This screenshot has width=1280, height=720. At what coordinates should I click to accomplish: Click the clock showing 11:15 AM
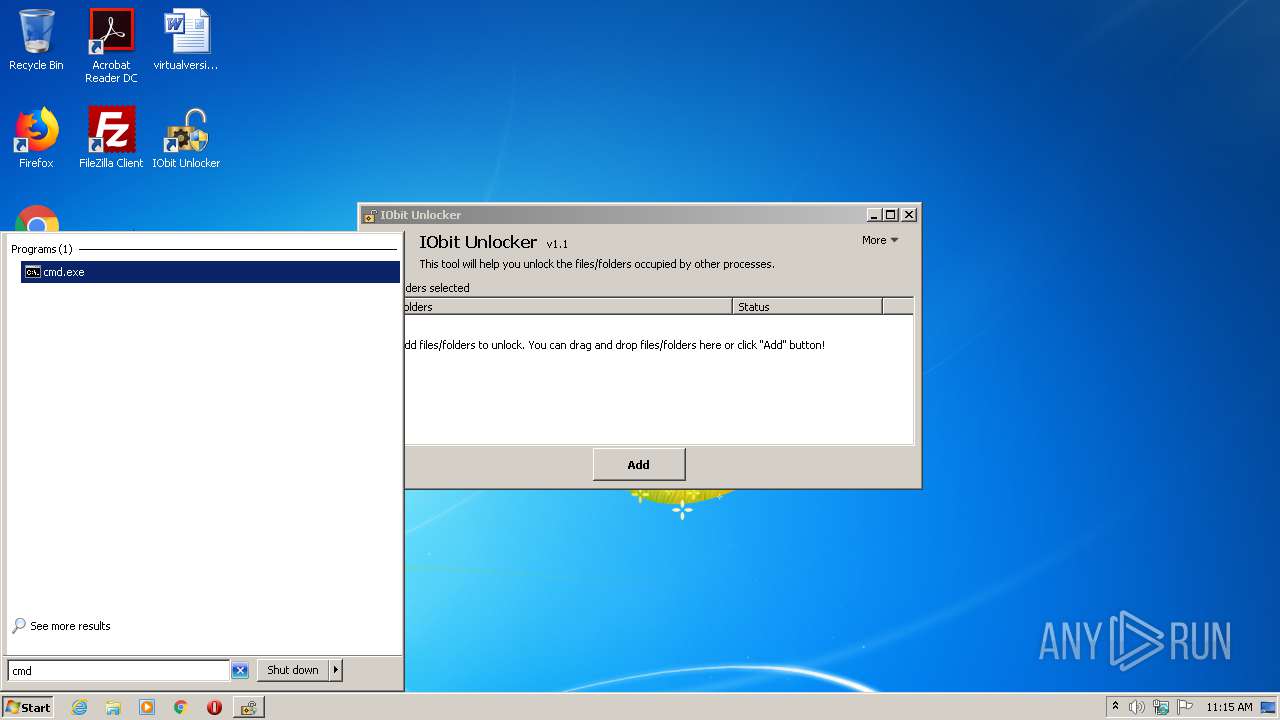coord(1229,707)
